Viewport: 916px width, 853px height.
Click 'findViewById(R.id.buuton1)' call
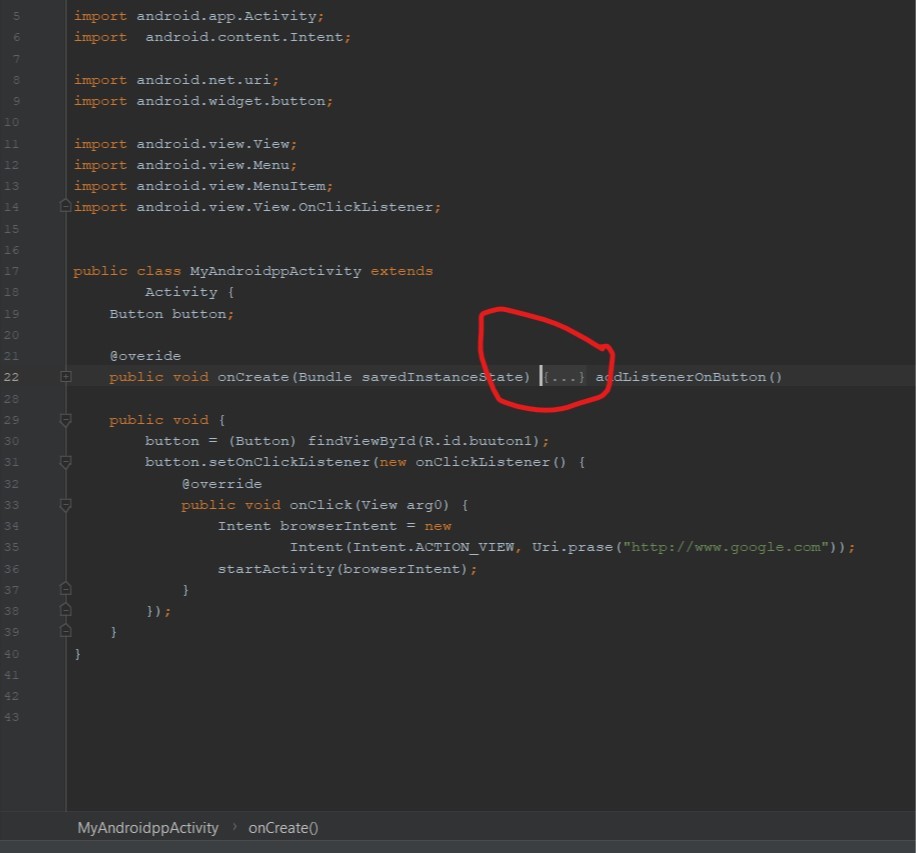(424, 441)
